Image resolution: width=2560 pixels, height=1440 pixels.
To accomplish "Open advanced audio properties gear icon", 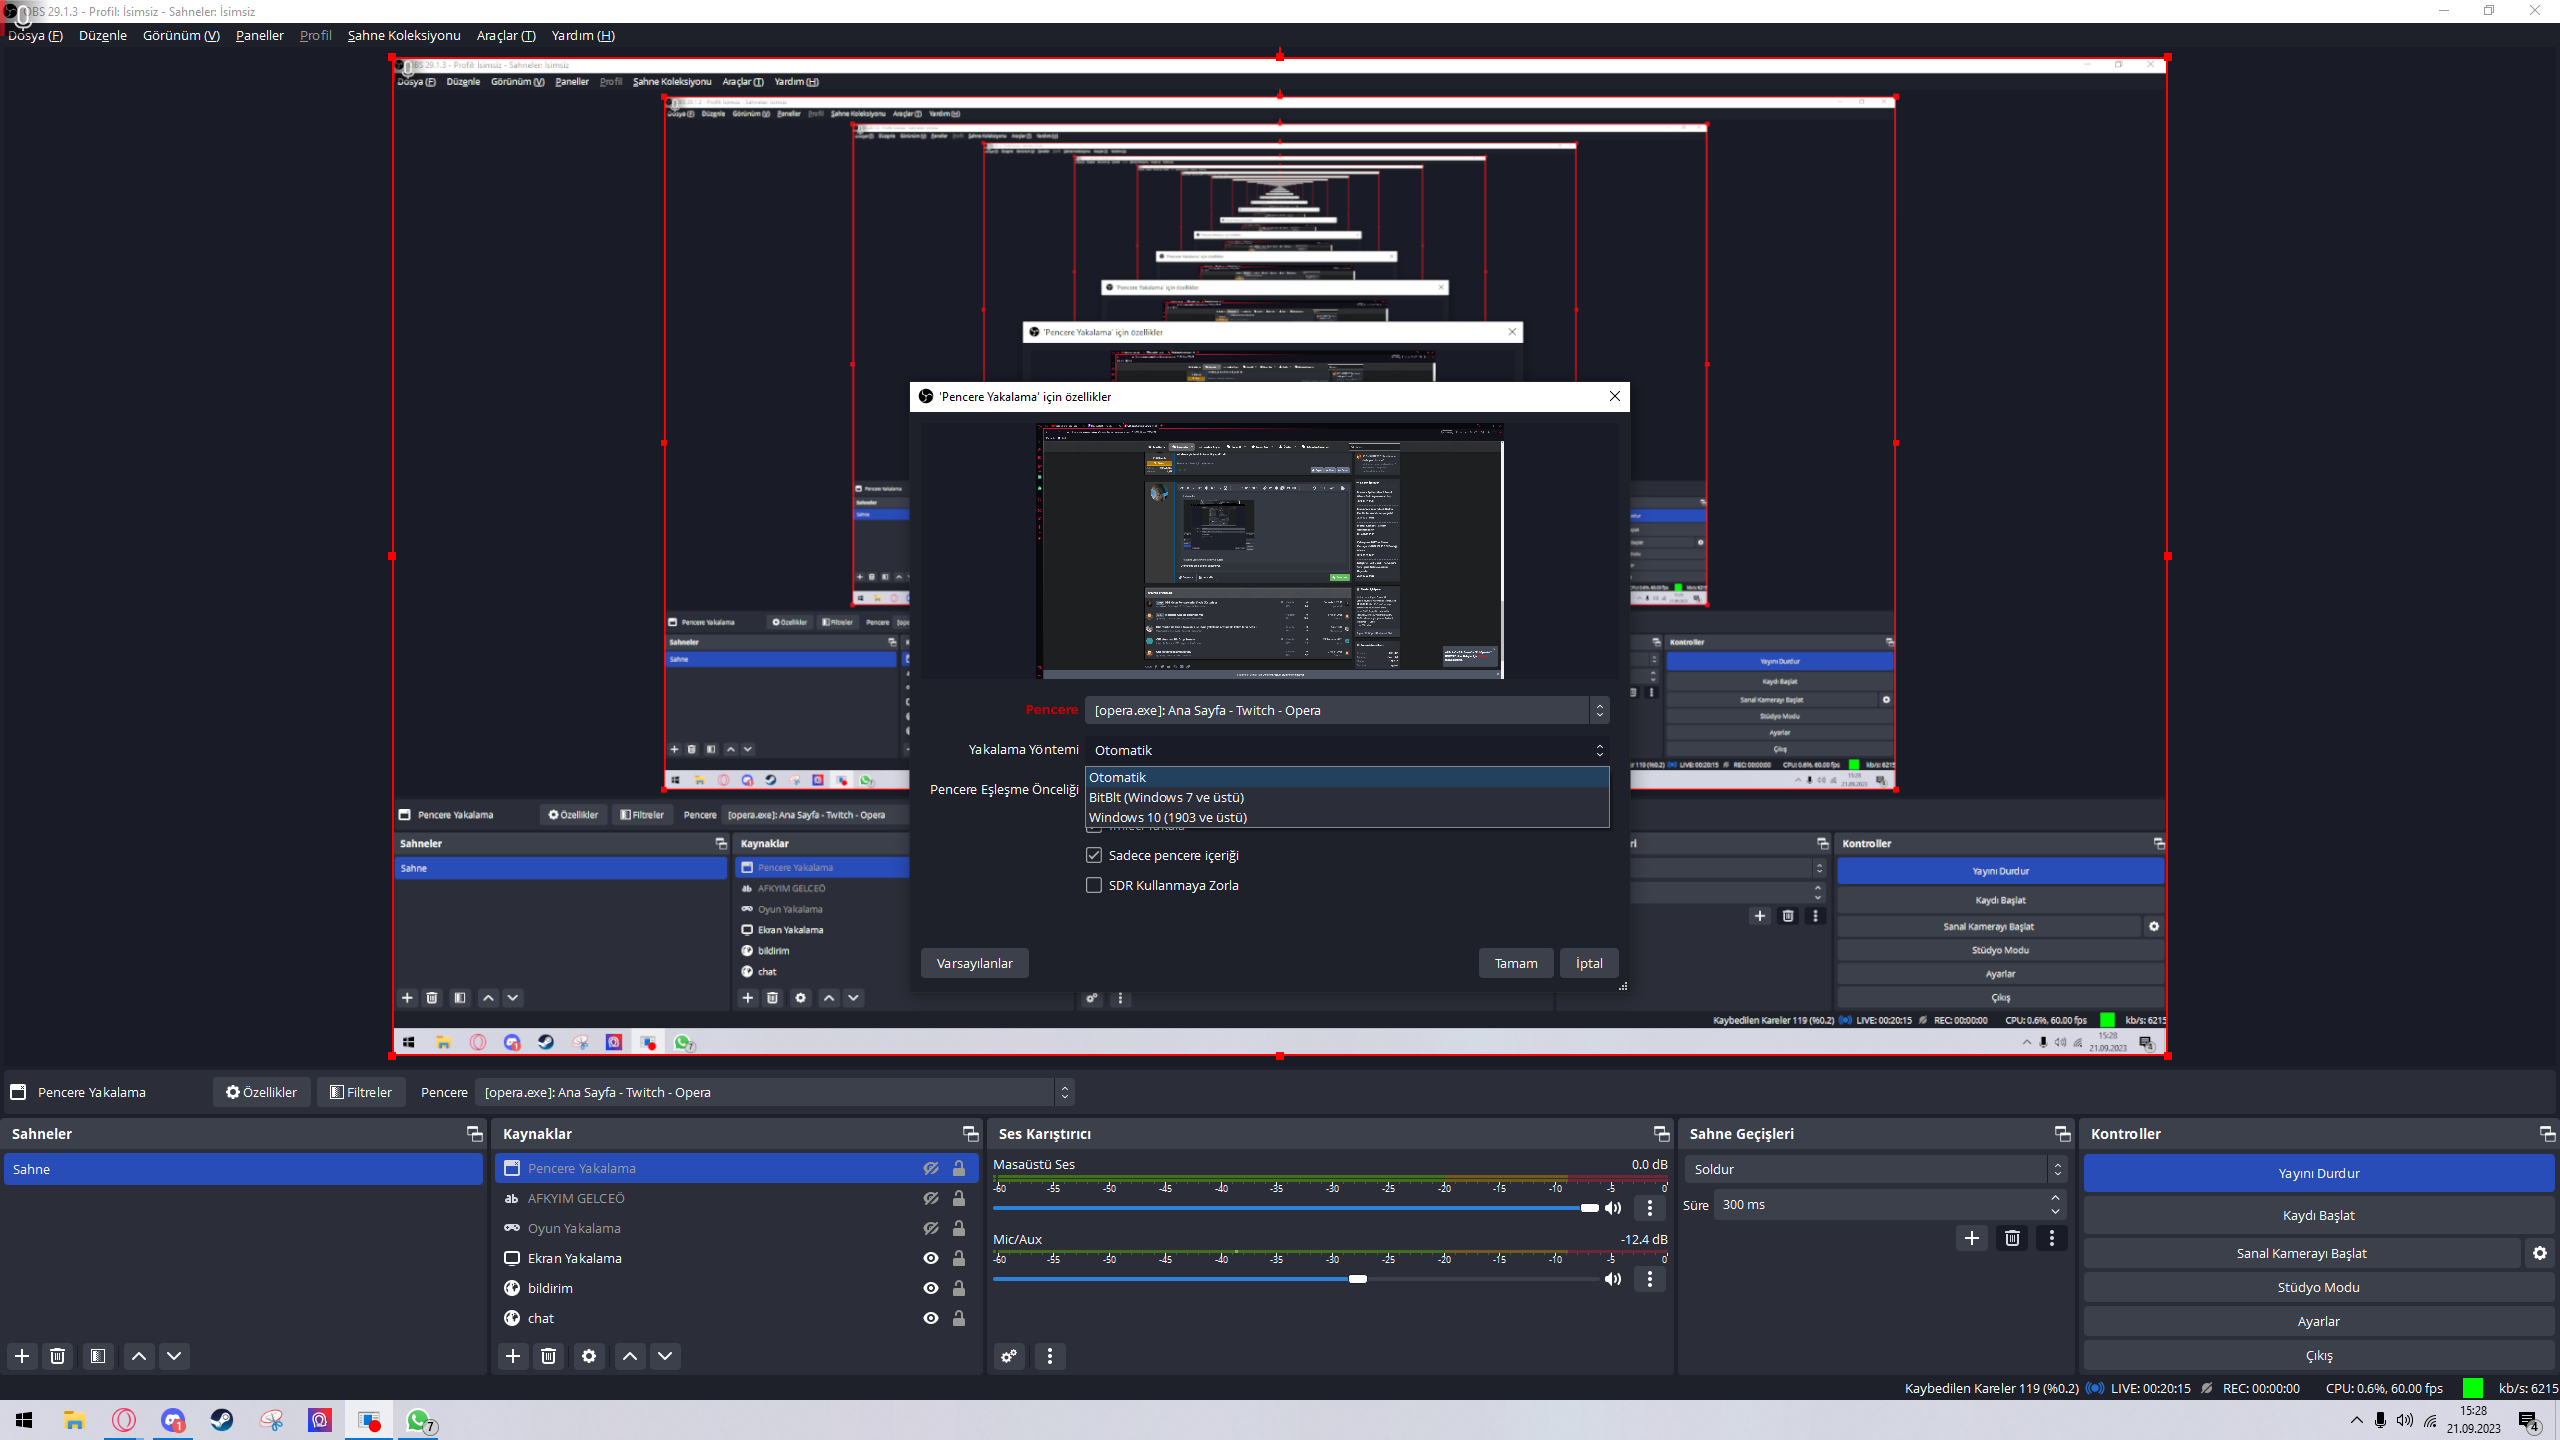I will [1009, 1356].
